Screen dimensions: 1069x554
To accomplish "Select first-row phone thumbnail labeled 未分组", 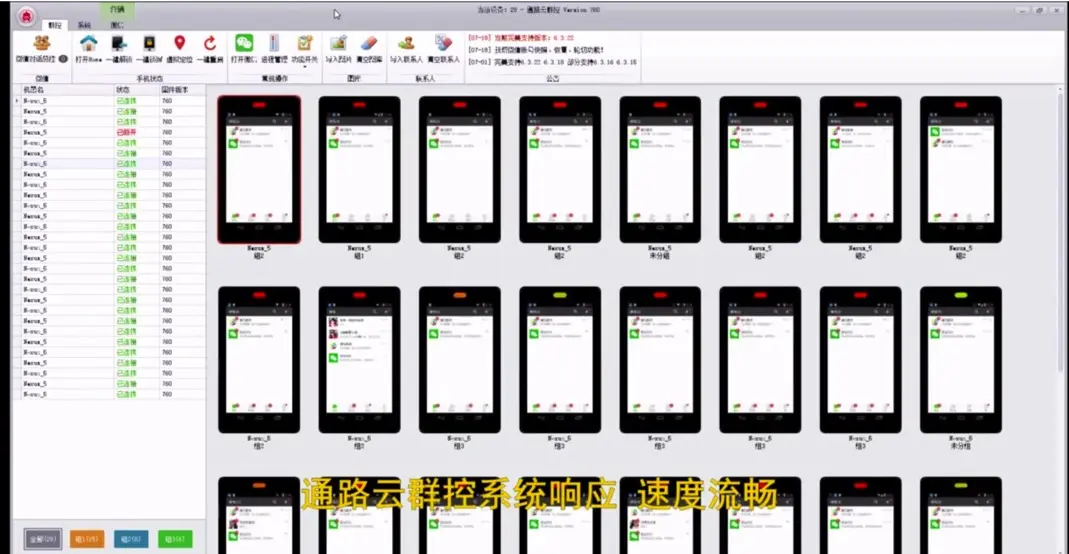I will (x=660, y=170).
